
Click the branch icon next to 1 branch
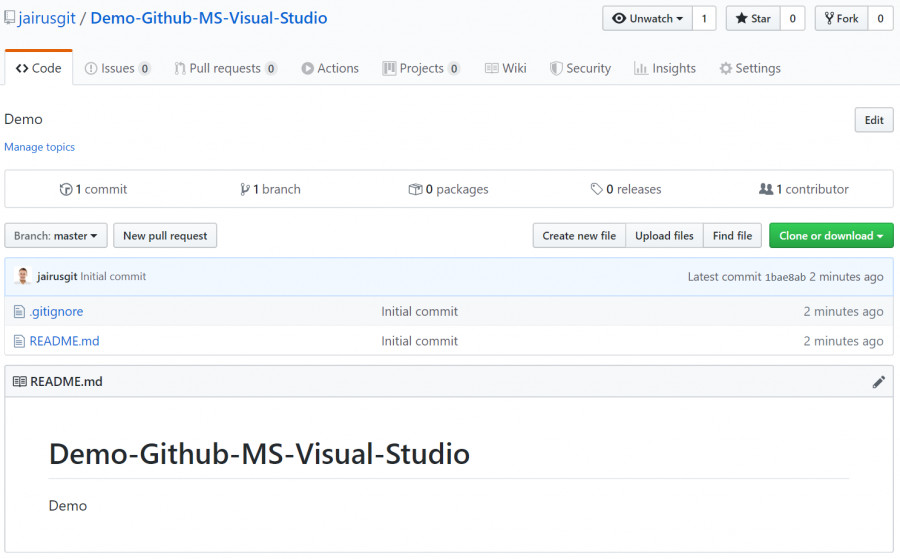(x=245, y=189)
